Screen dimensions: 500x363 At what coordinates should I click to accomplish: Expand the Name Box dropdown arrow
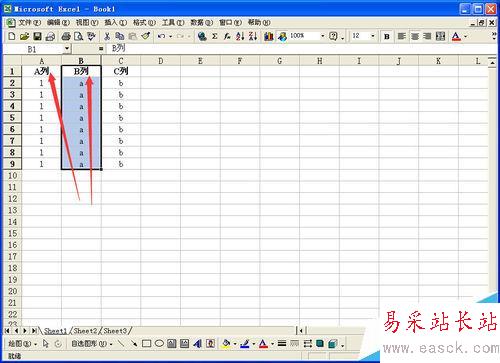tap(67, 49)
